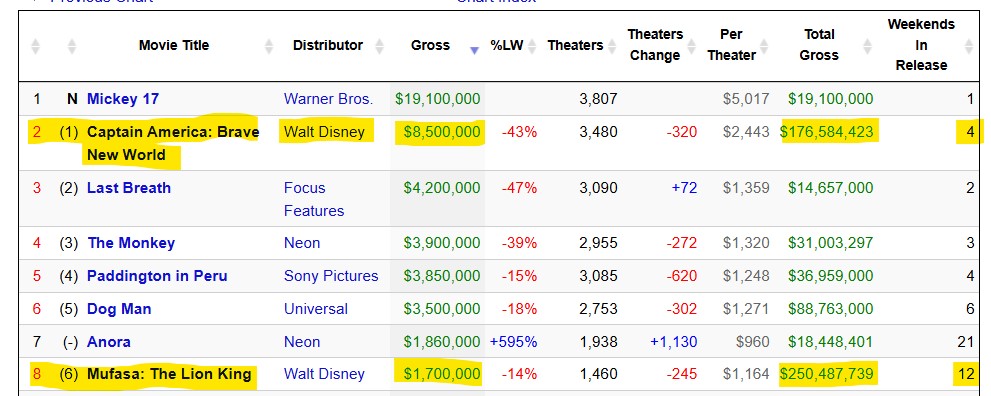The height and width of the screenshot is (396, 991).
Task: Click sort arrows beside Total Gross
Action: click(868, 46)
